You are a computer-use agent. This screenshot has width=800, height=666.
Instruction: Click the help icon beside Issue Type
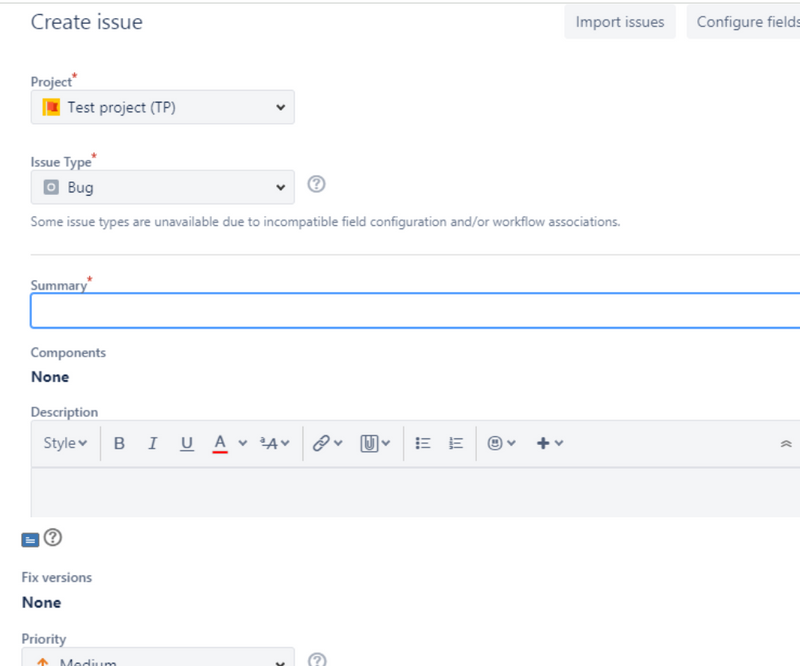point(317,184)
